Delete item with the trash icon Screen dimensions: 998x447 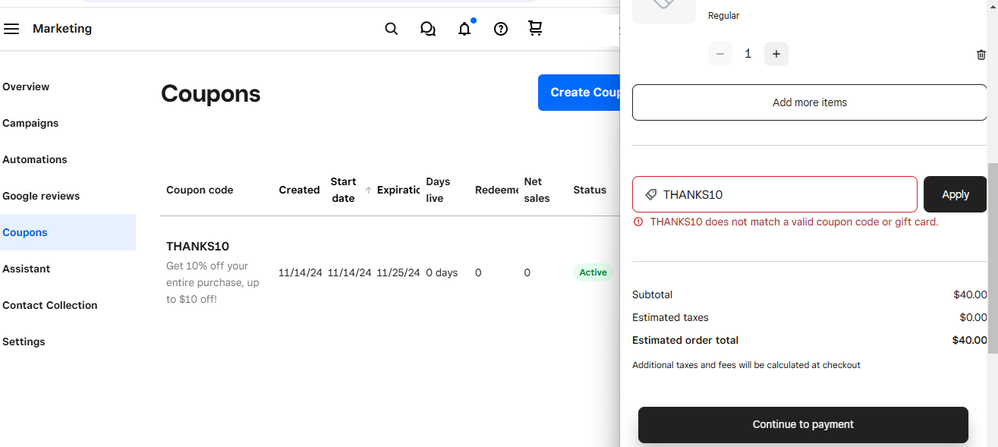(980, 55)
